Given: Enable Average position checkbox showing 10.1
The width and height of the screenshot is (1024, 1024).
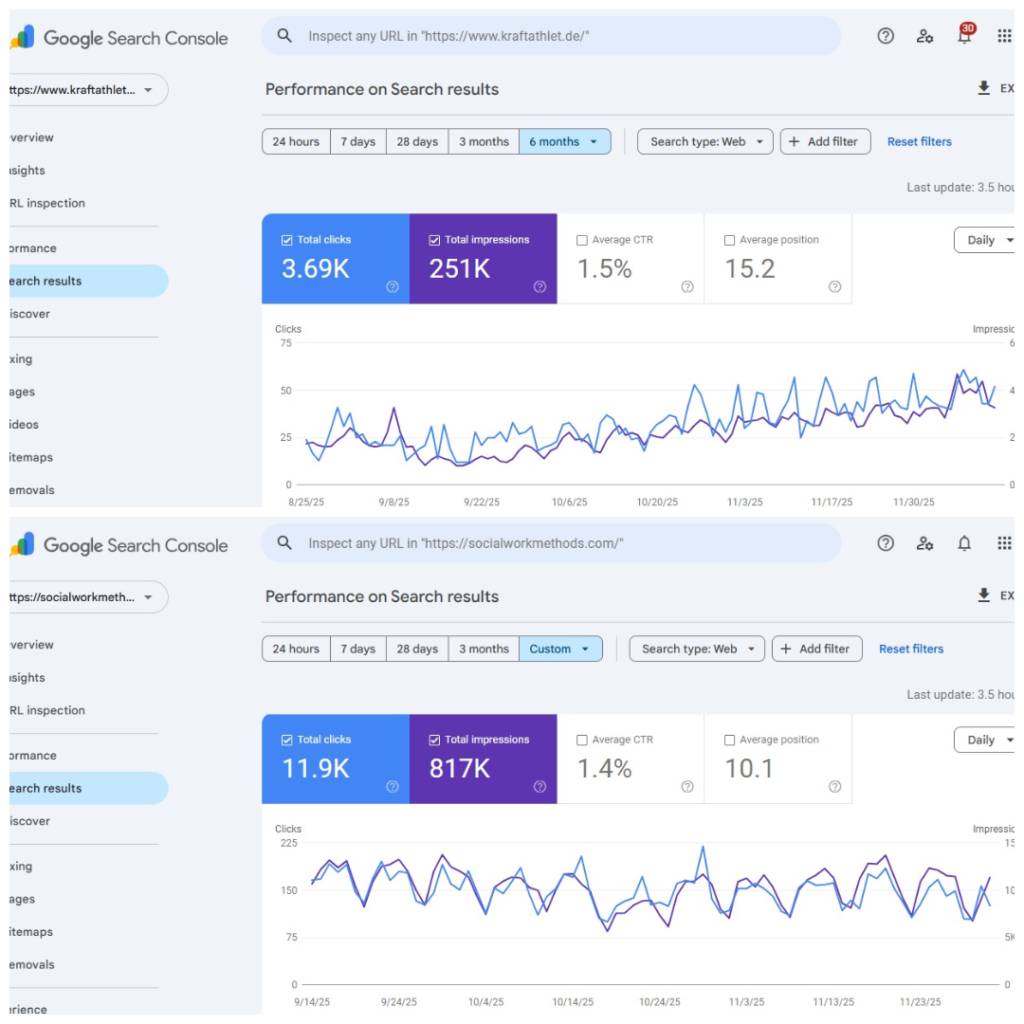Looking at the screenshot, I should coord(729,740).
